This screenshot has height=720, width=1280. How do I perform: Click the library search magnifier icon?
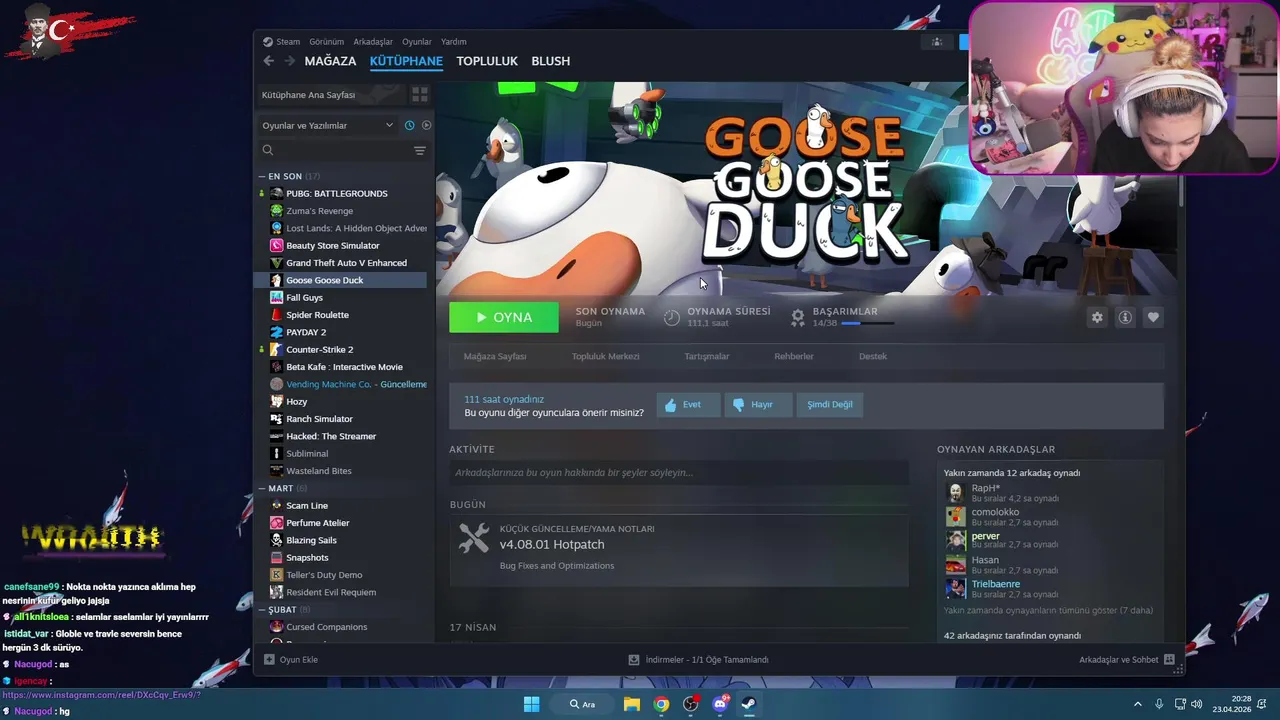[x=268, y=150]
